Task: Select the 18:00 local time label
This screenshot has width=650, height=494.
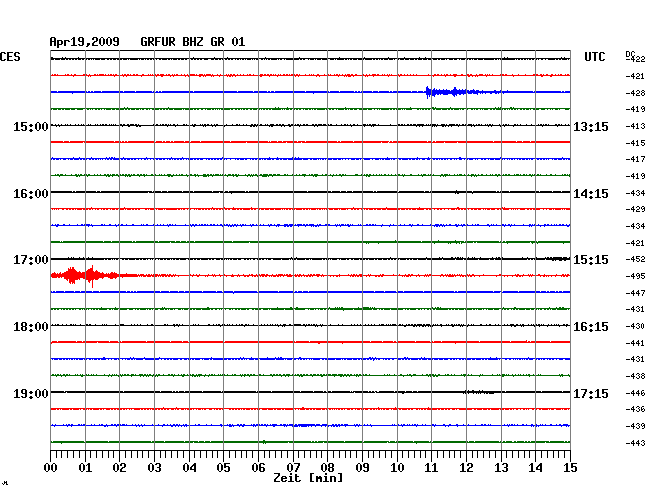Action: [31, 327]
